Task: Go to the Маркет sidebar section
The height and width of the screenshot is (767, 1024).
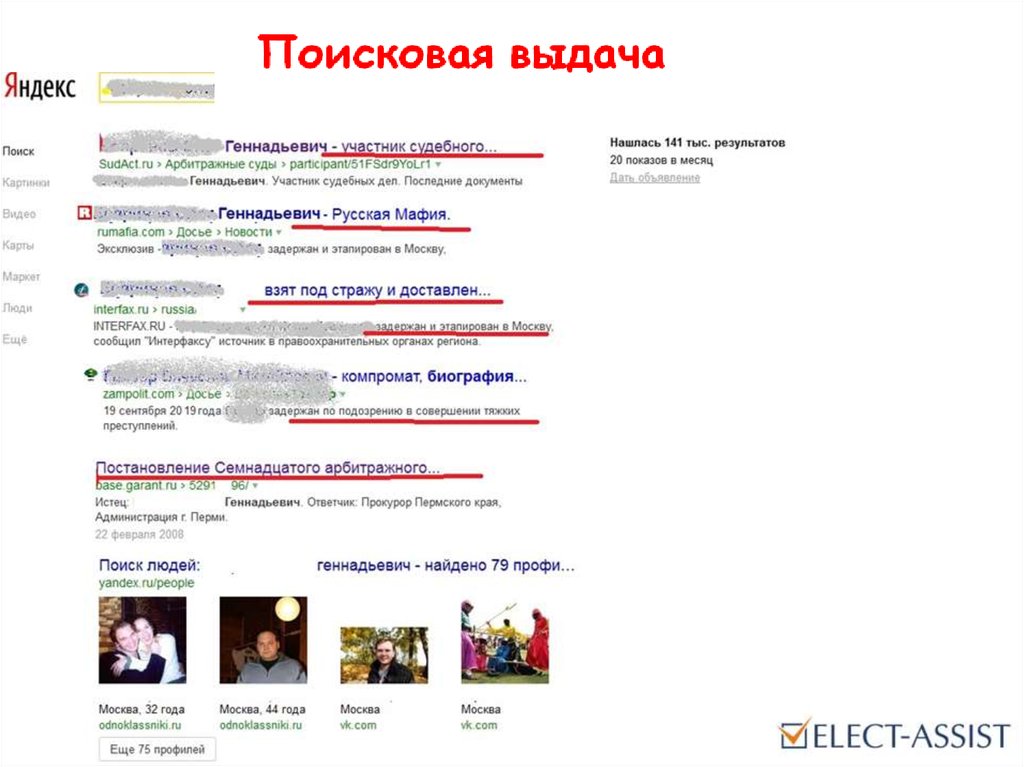Action: click(21, 277)
